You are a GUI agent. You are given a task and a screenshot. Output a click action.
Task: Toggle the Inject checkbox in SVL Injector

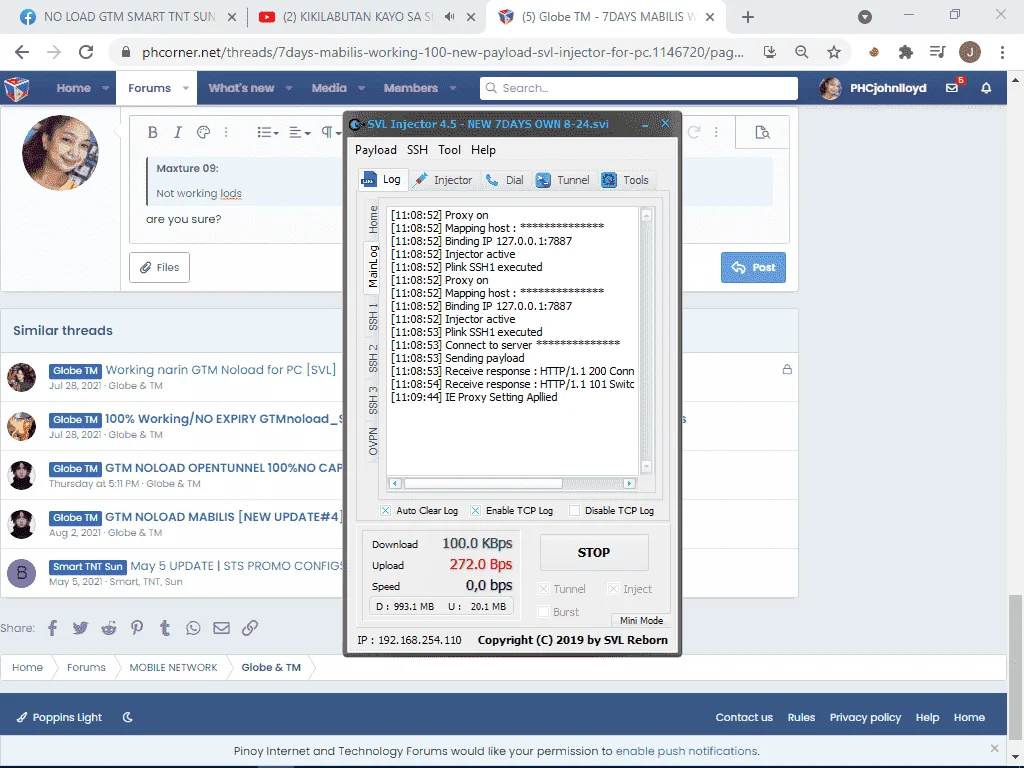pyautogui.click(x=613, y=589)
